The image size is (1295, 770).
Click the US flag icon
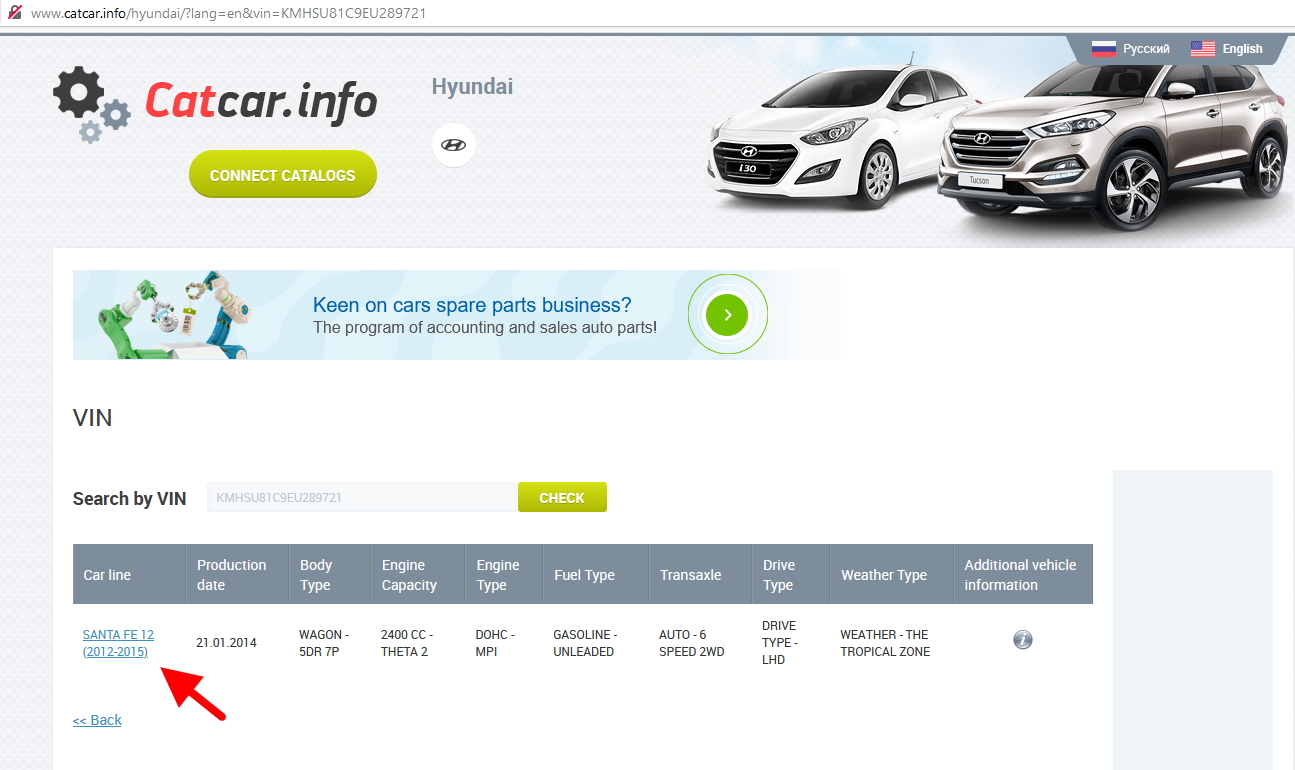pyautogui.click(x=1202, y=49)
